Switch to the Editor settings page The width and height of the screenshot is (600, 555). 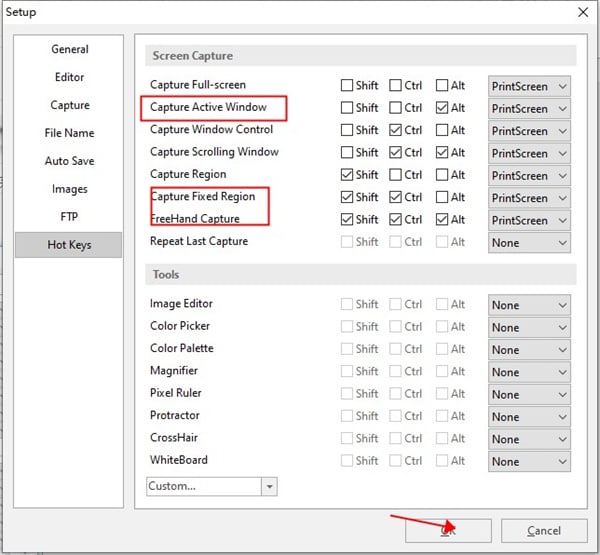pos(69,77)
